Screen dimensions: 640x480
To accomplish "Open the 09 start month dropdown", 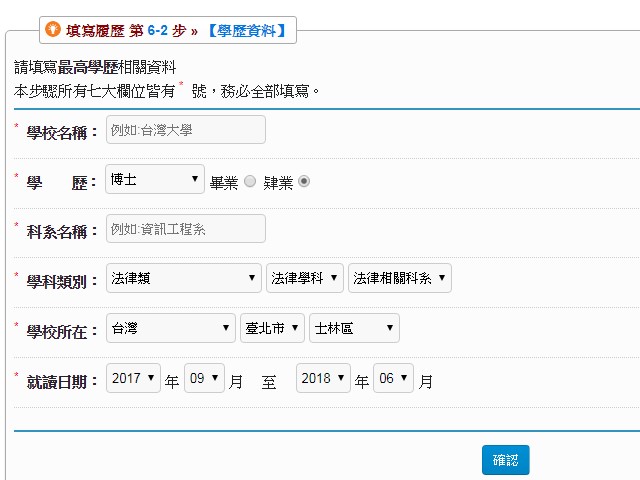I will [x=204, y=379].
